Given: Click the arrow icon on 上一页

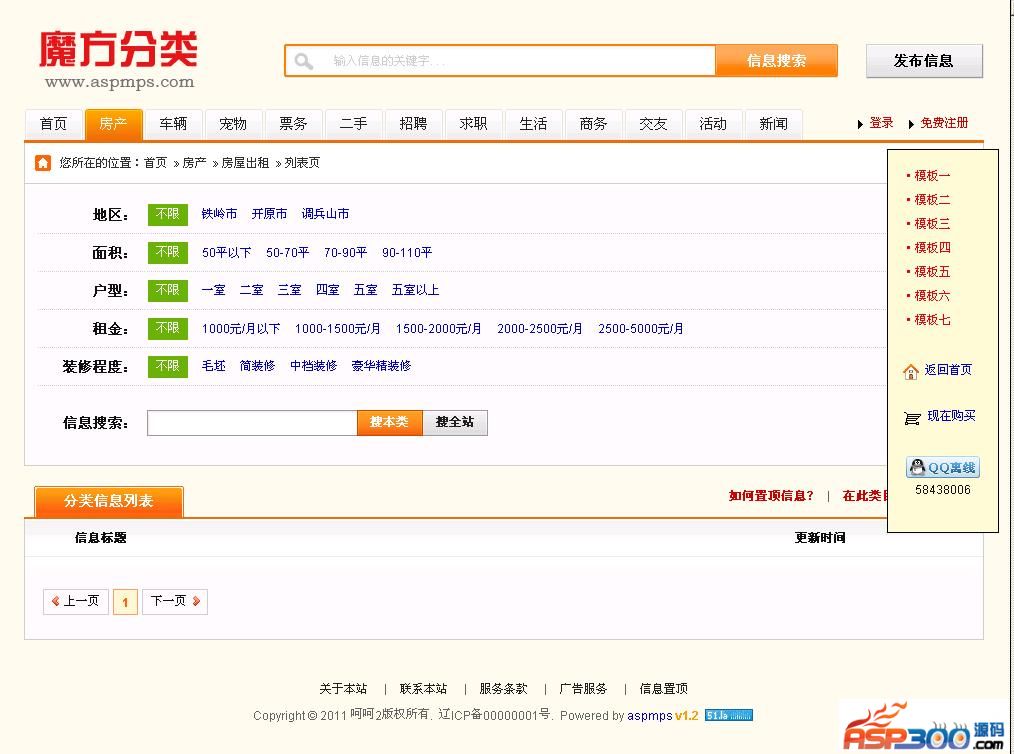Looking at the screenshot, I should tap(56, 601).
